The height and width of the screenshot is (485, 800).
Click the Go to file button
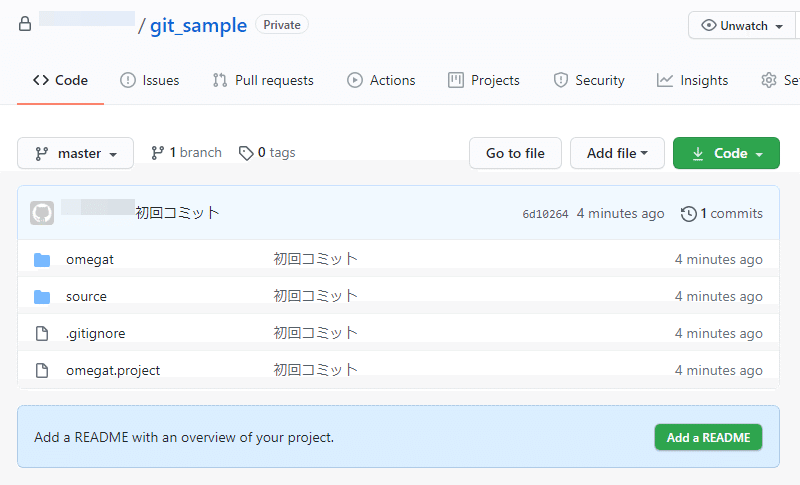tap(515, 153)
